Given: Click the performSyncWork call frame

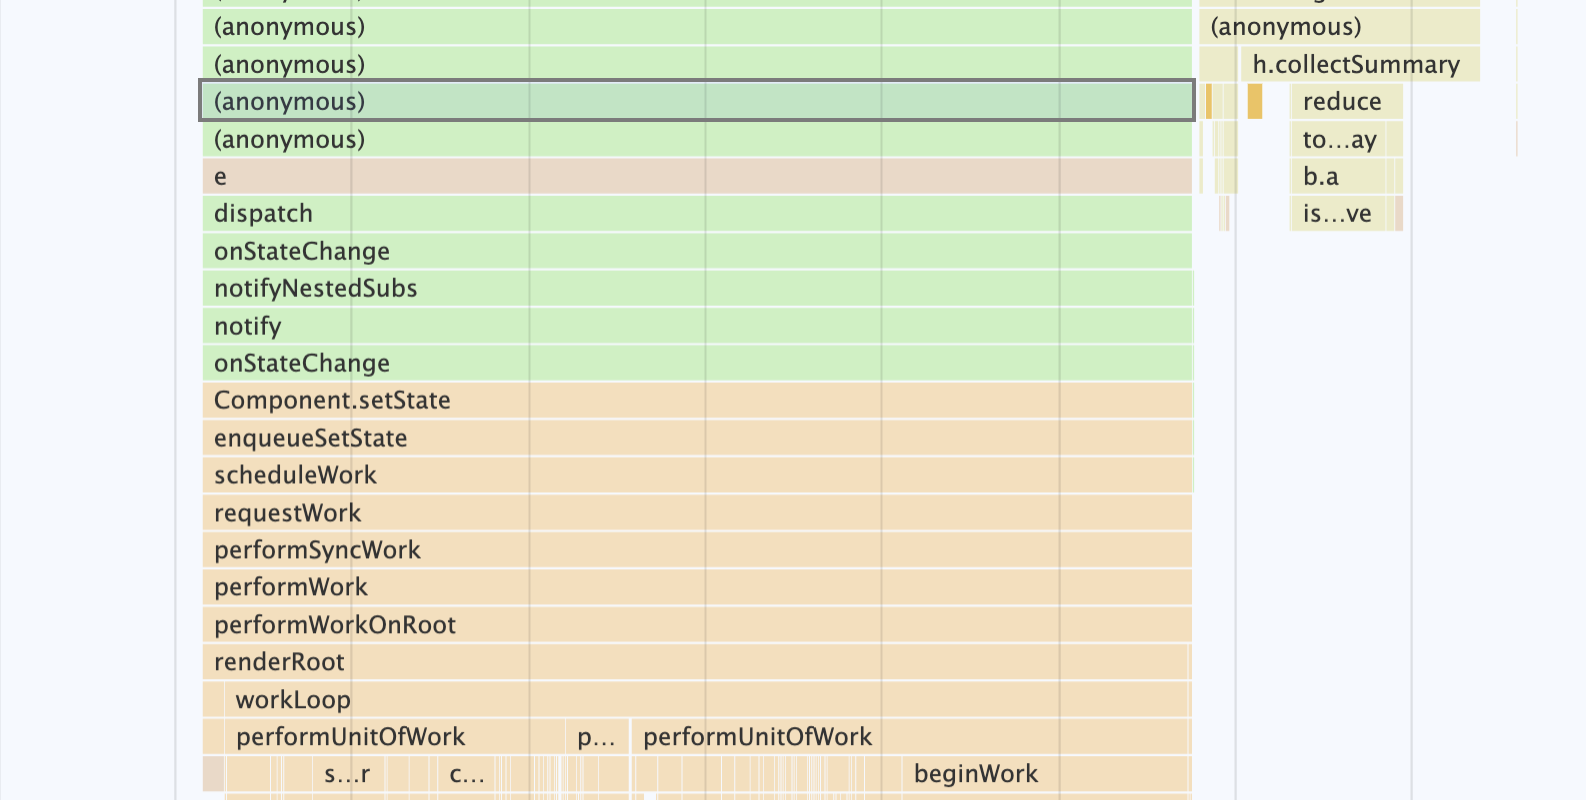Looking at the screenshot, I should 696,551.
